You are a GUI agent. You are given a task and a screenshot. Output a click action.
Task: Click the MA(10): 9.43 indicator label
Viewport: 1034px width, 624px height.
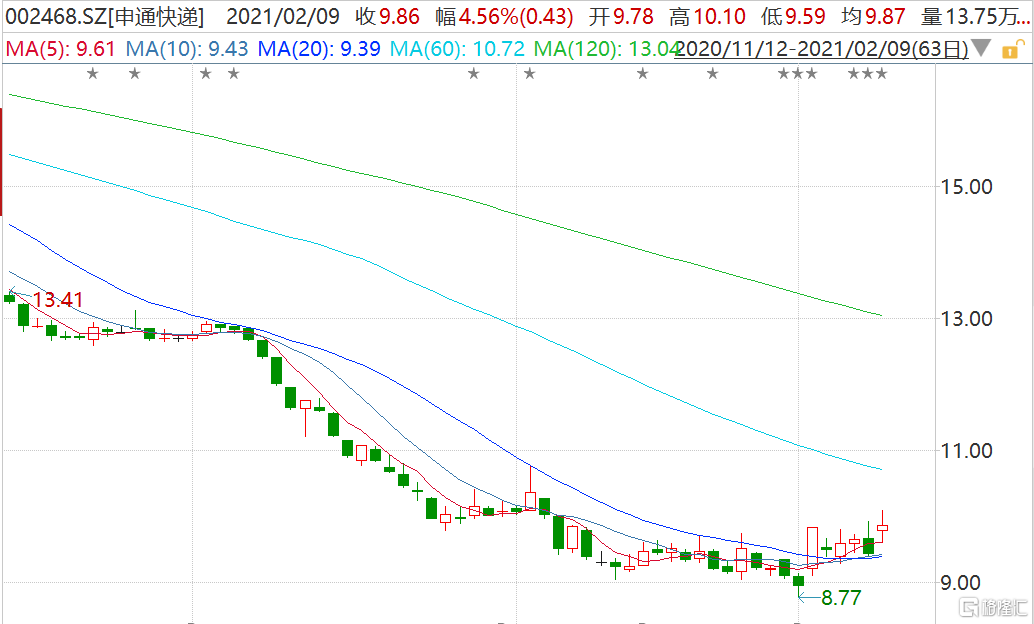(x=187, y=49)
